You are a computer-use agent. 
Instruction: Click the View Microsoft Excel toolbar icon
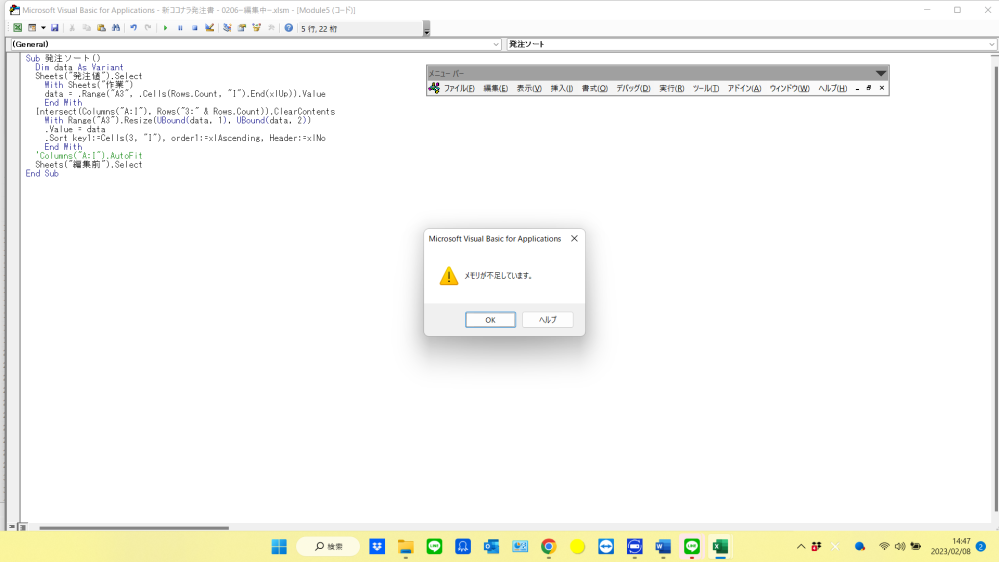tap(17, 28)
